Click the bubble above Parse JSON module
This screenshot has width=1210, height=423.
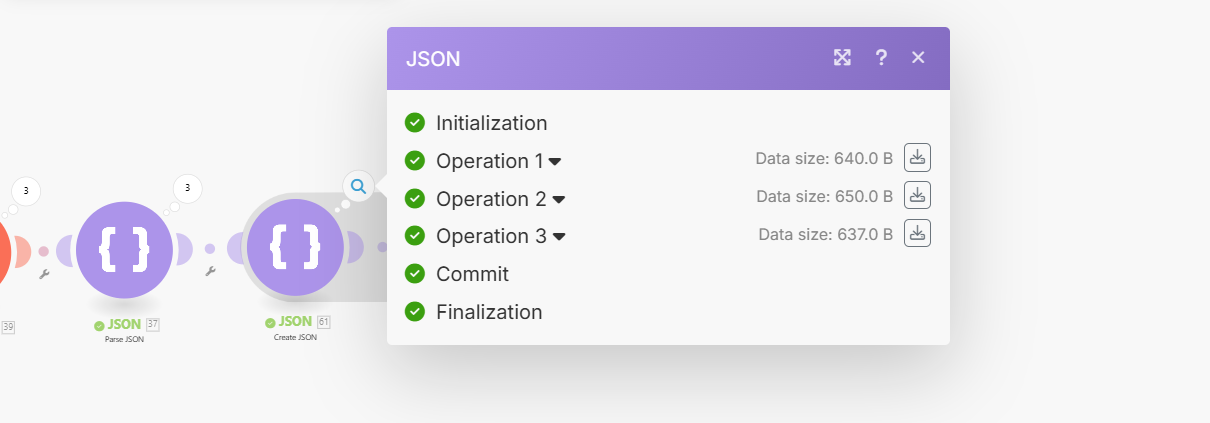[x=188, y=188]
